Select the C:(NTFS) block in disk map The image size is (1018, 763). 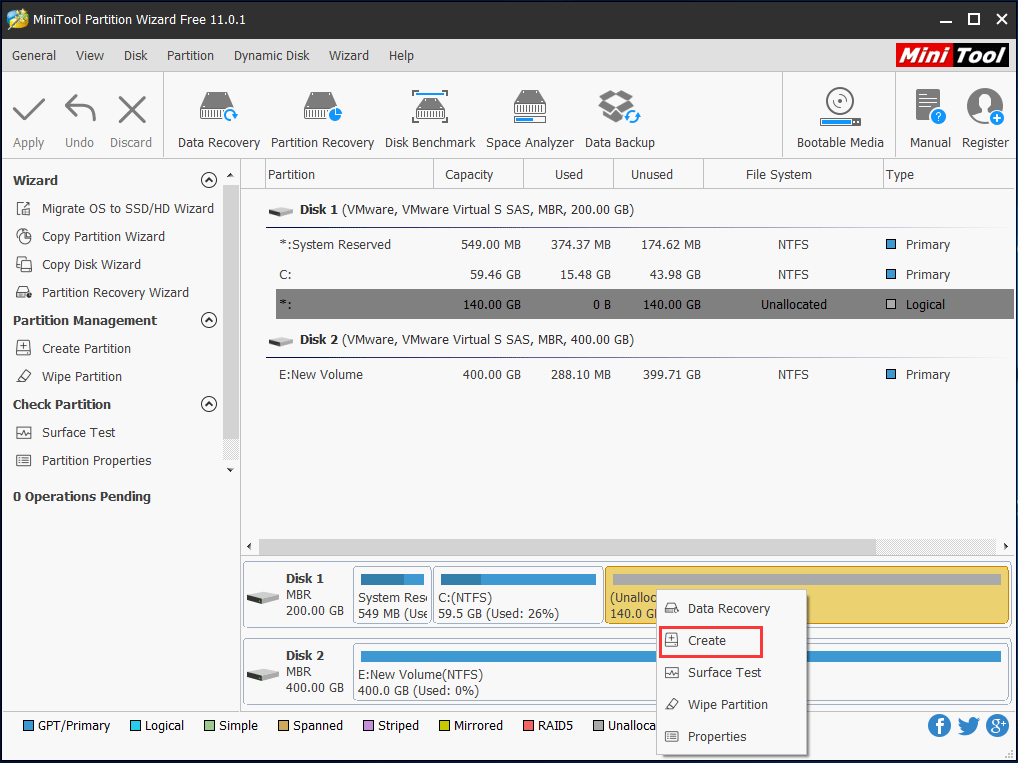coord(518,595)
